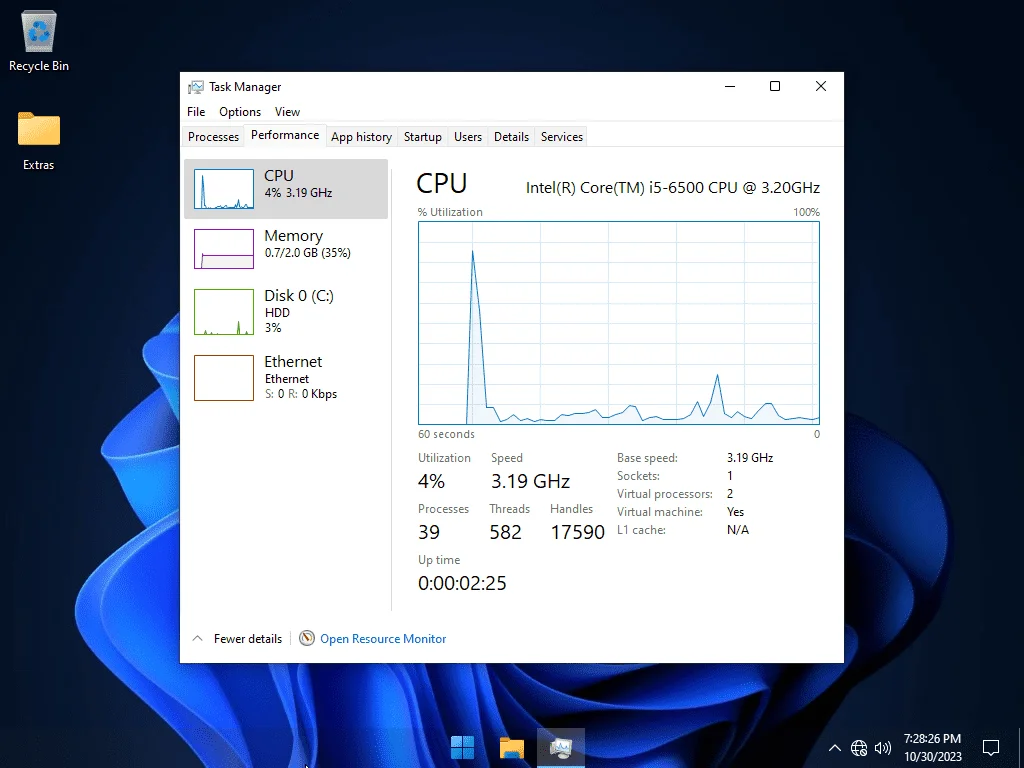Click the "Virtual processors:" label
The image size is (1024, 768).
pyautogui.click(x=665, y=494)
